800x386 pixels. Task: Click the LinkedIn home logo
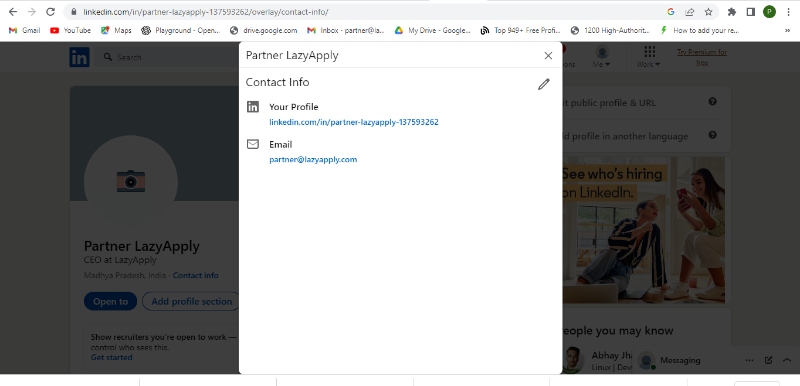79,57
